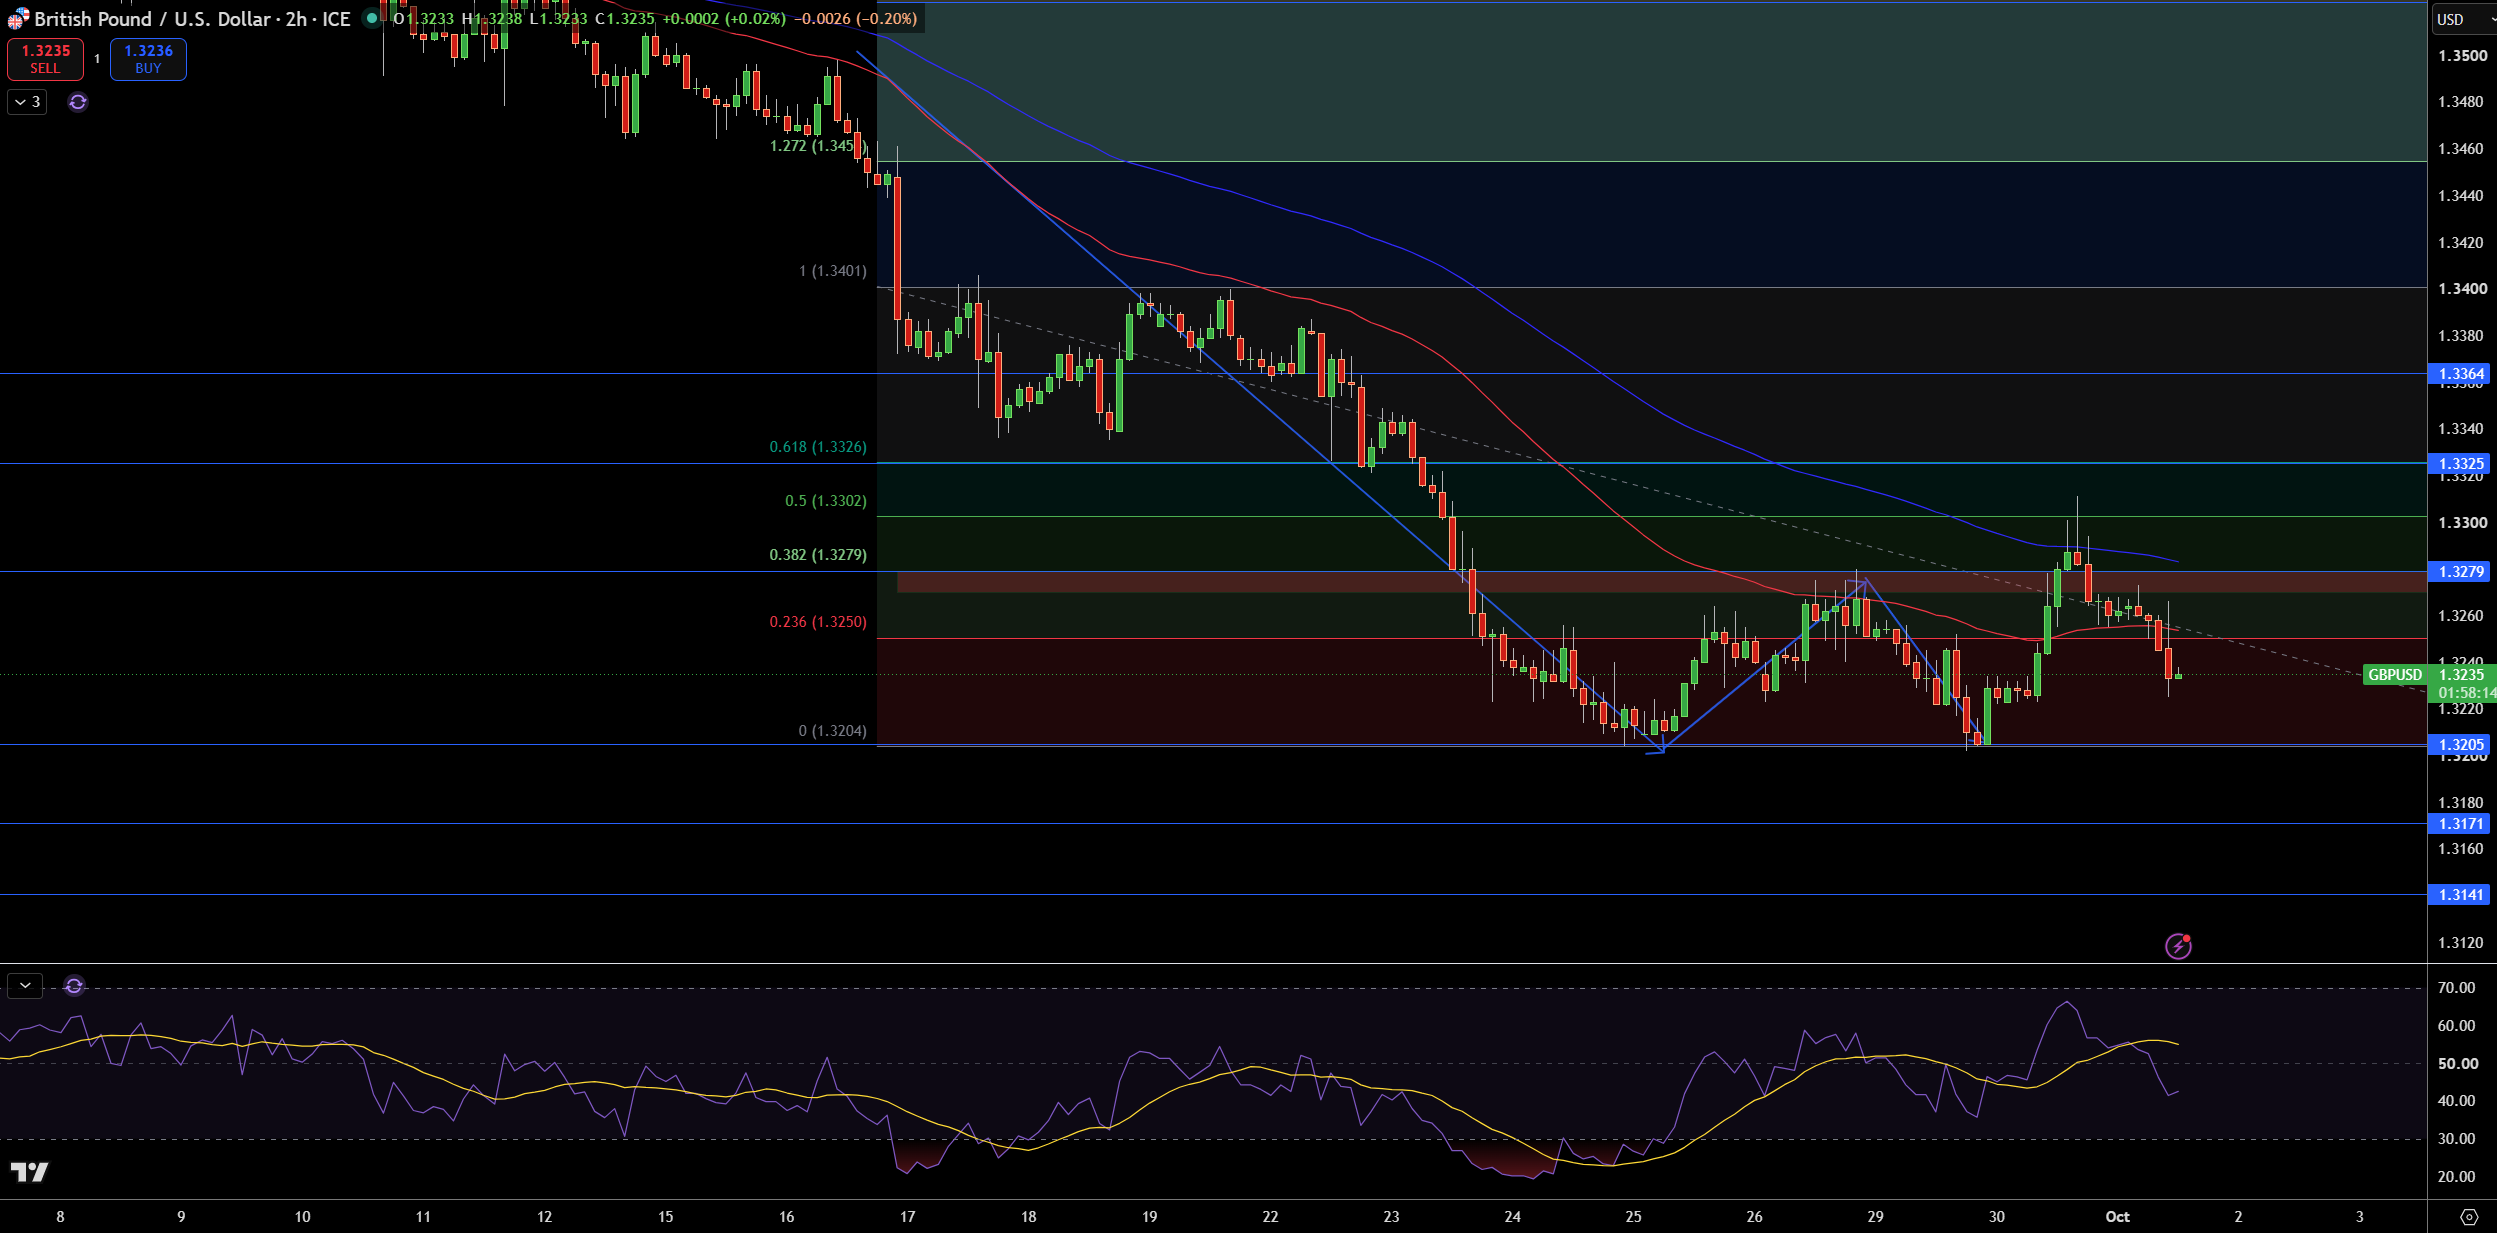Click the purple refresh icon under SELL
The height and width of the screenshot is (1233, 2497).
pyautogui.click(x=78, y=102)
